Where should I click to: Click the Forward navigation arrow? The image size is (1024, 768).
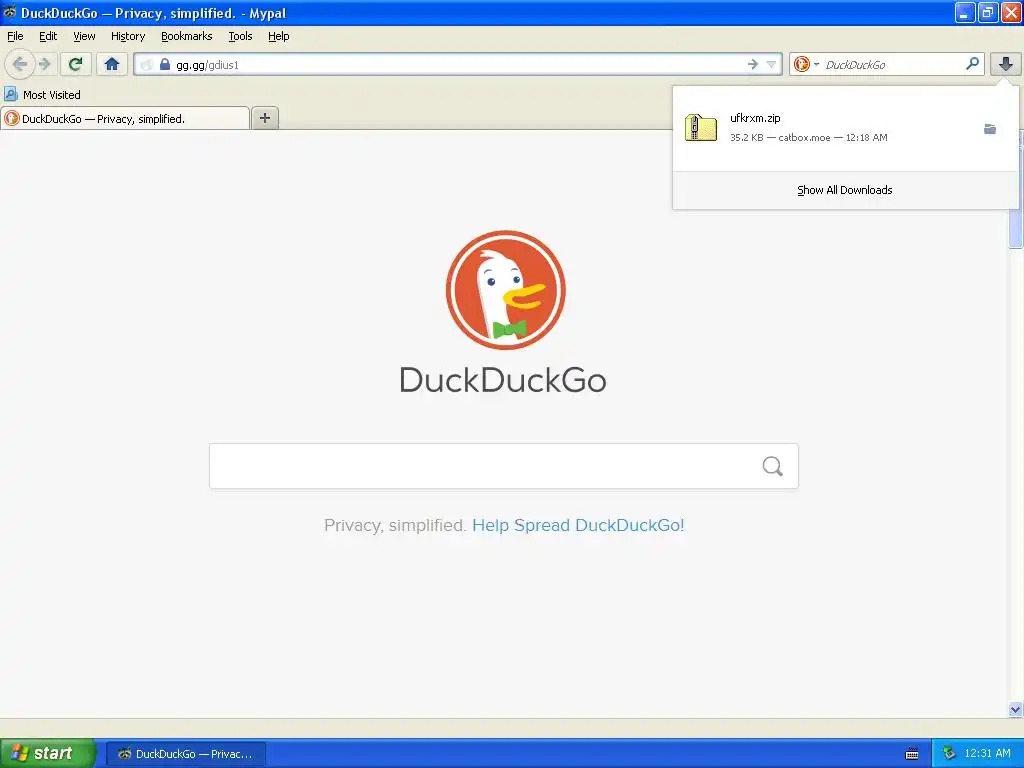(44, 64)
